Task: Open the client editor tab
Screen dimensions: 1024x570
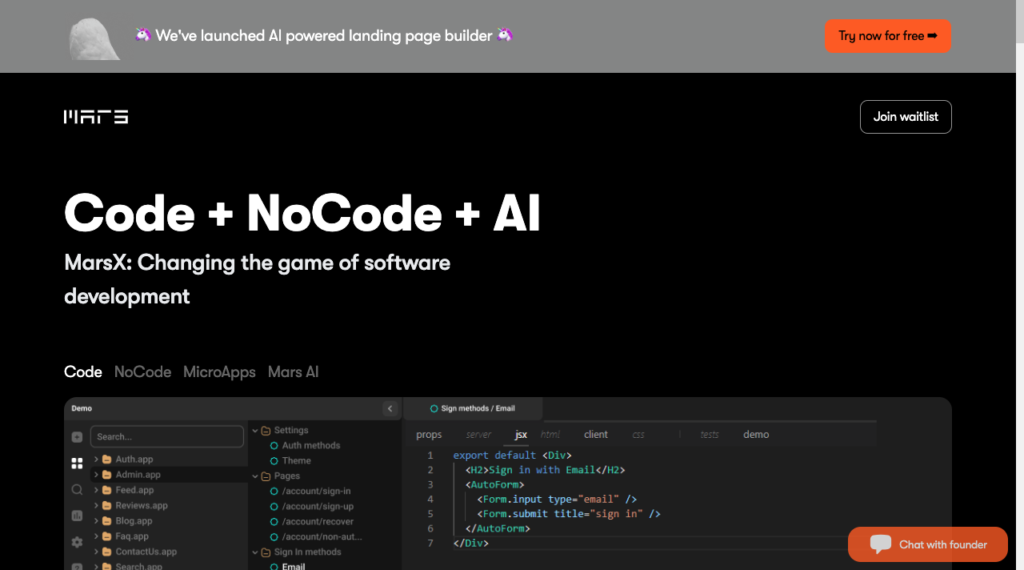Action: (x=596, y=435)
